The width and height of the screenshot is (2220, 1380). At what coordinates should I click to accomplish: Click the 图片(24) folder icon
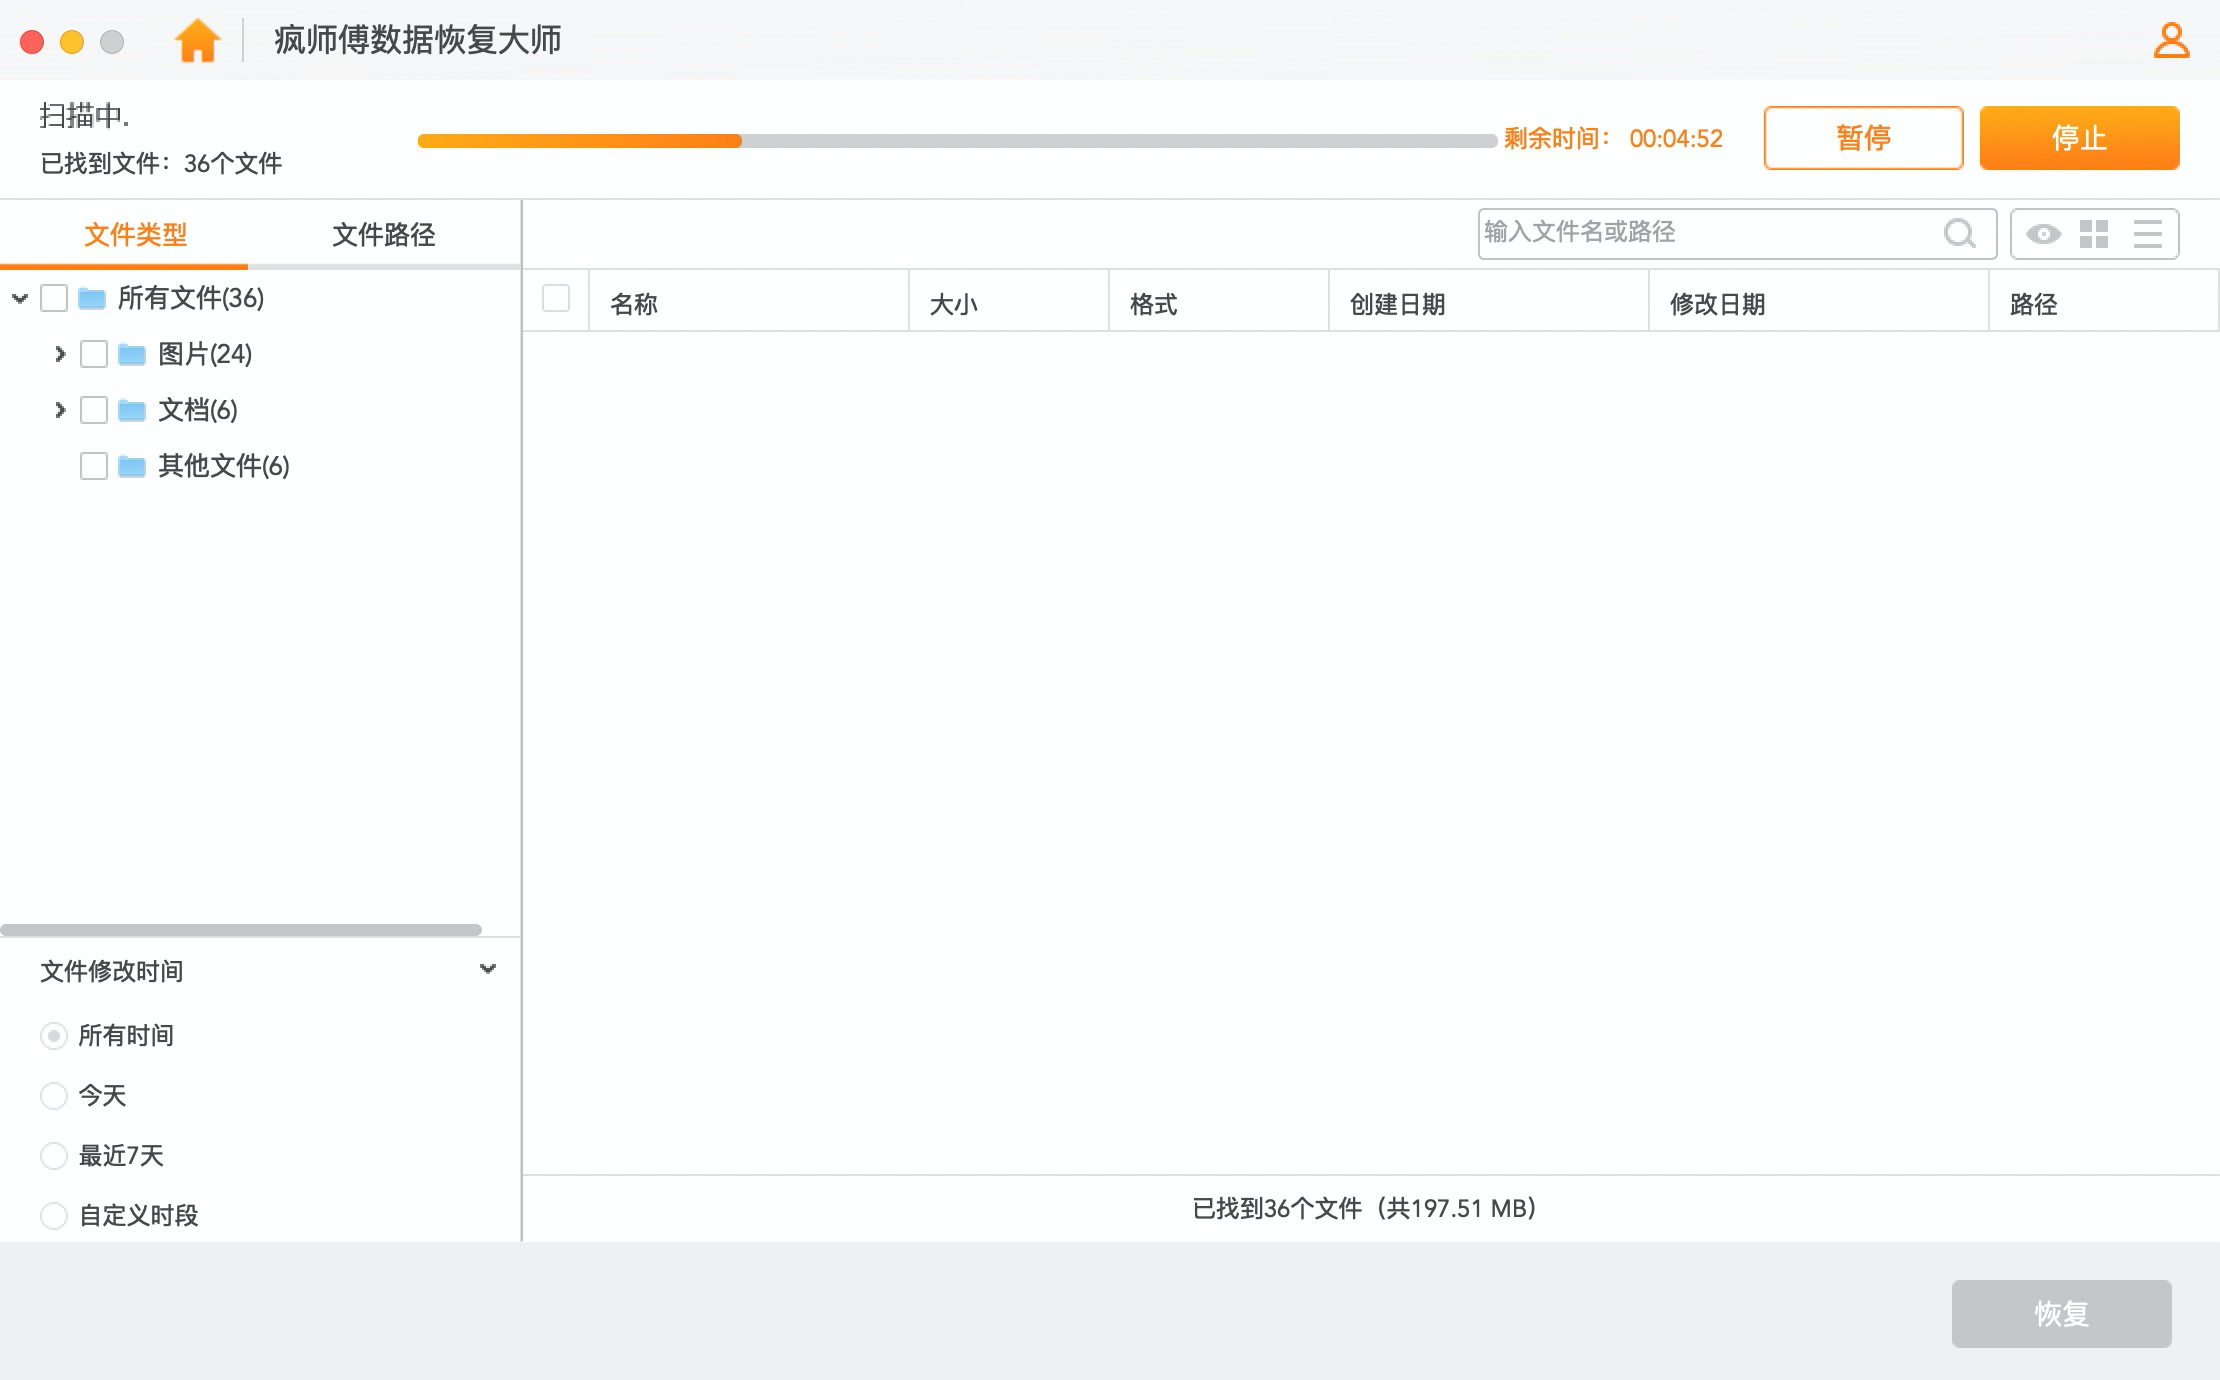coord(131,354)
